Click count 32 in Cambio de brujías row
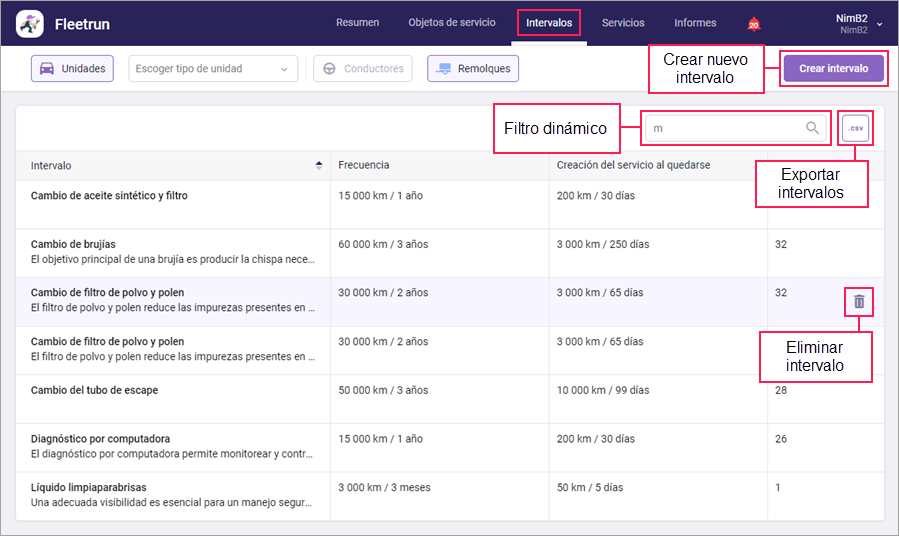This screenshot has width=899, height=536. click(781, 244)
